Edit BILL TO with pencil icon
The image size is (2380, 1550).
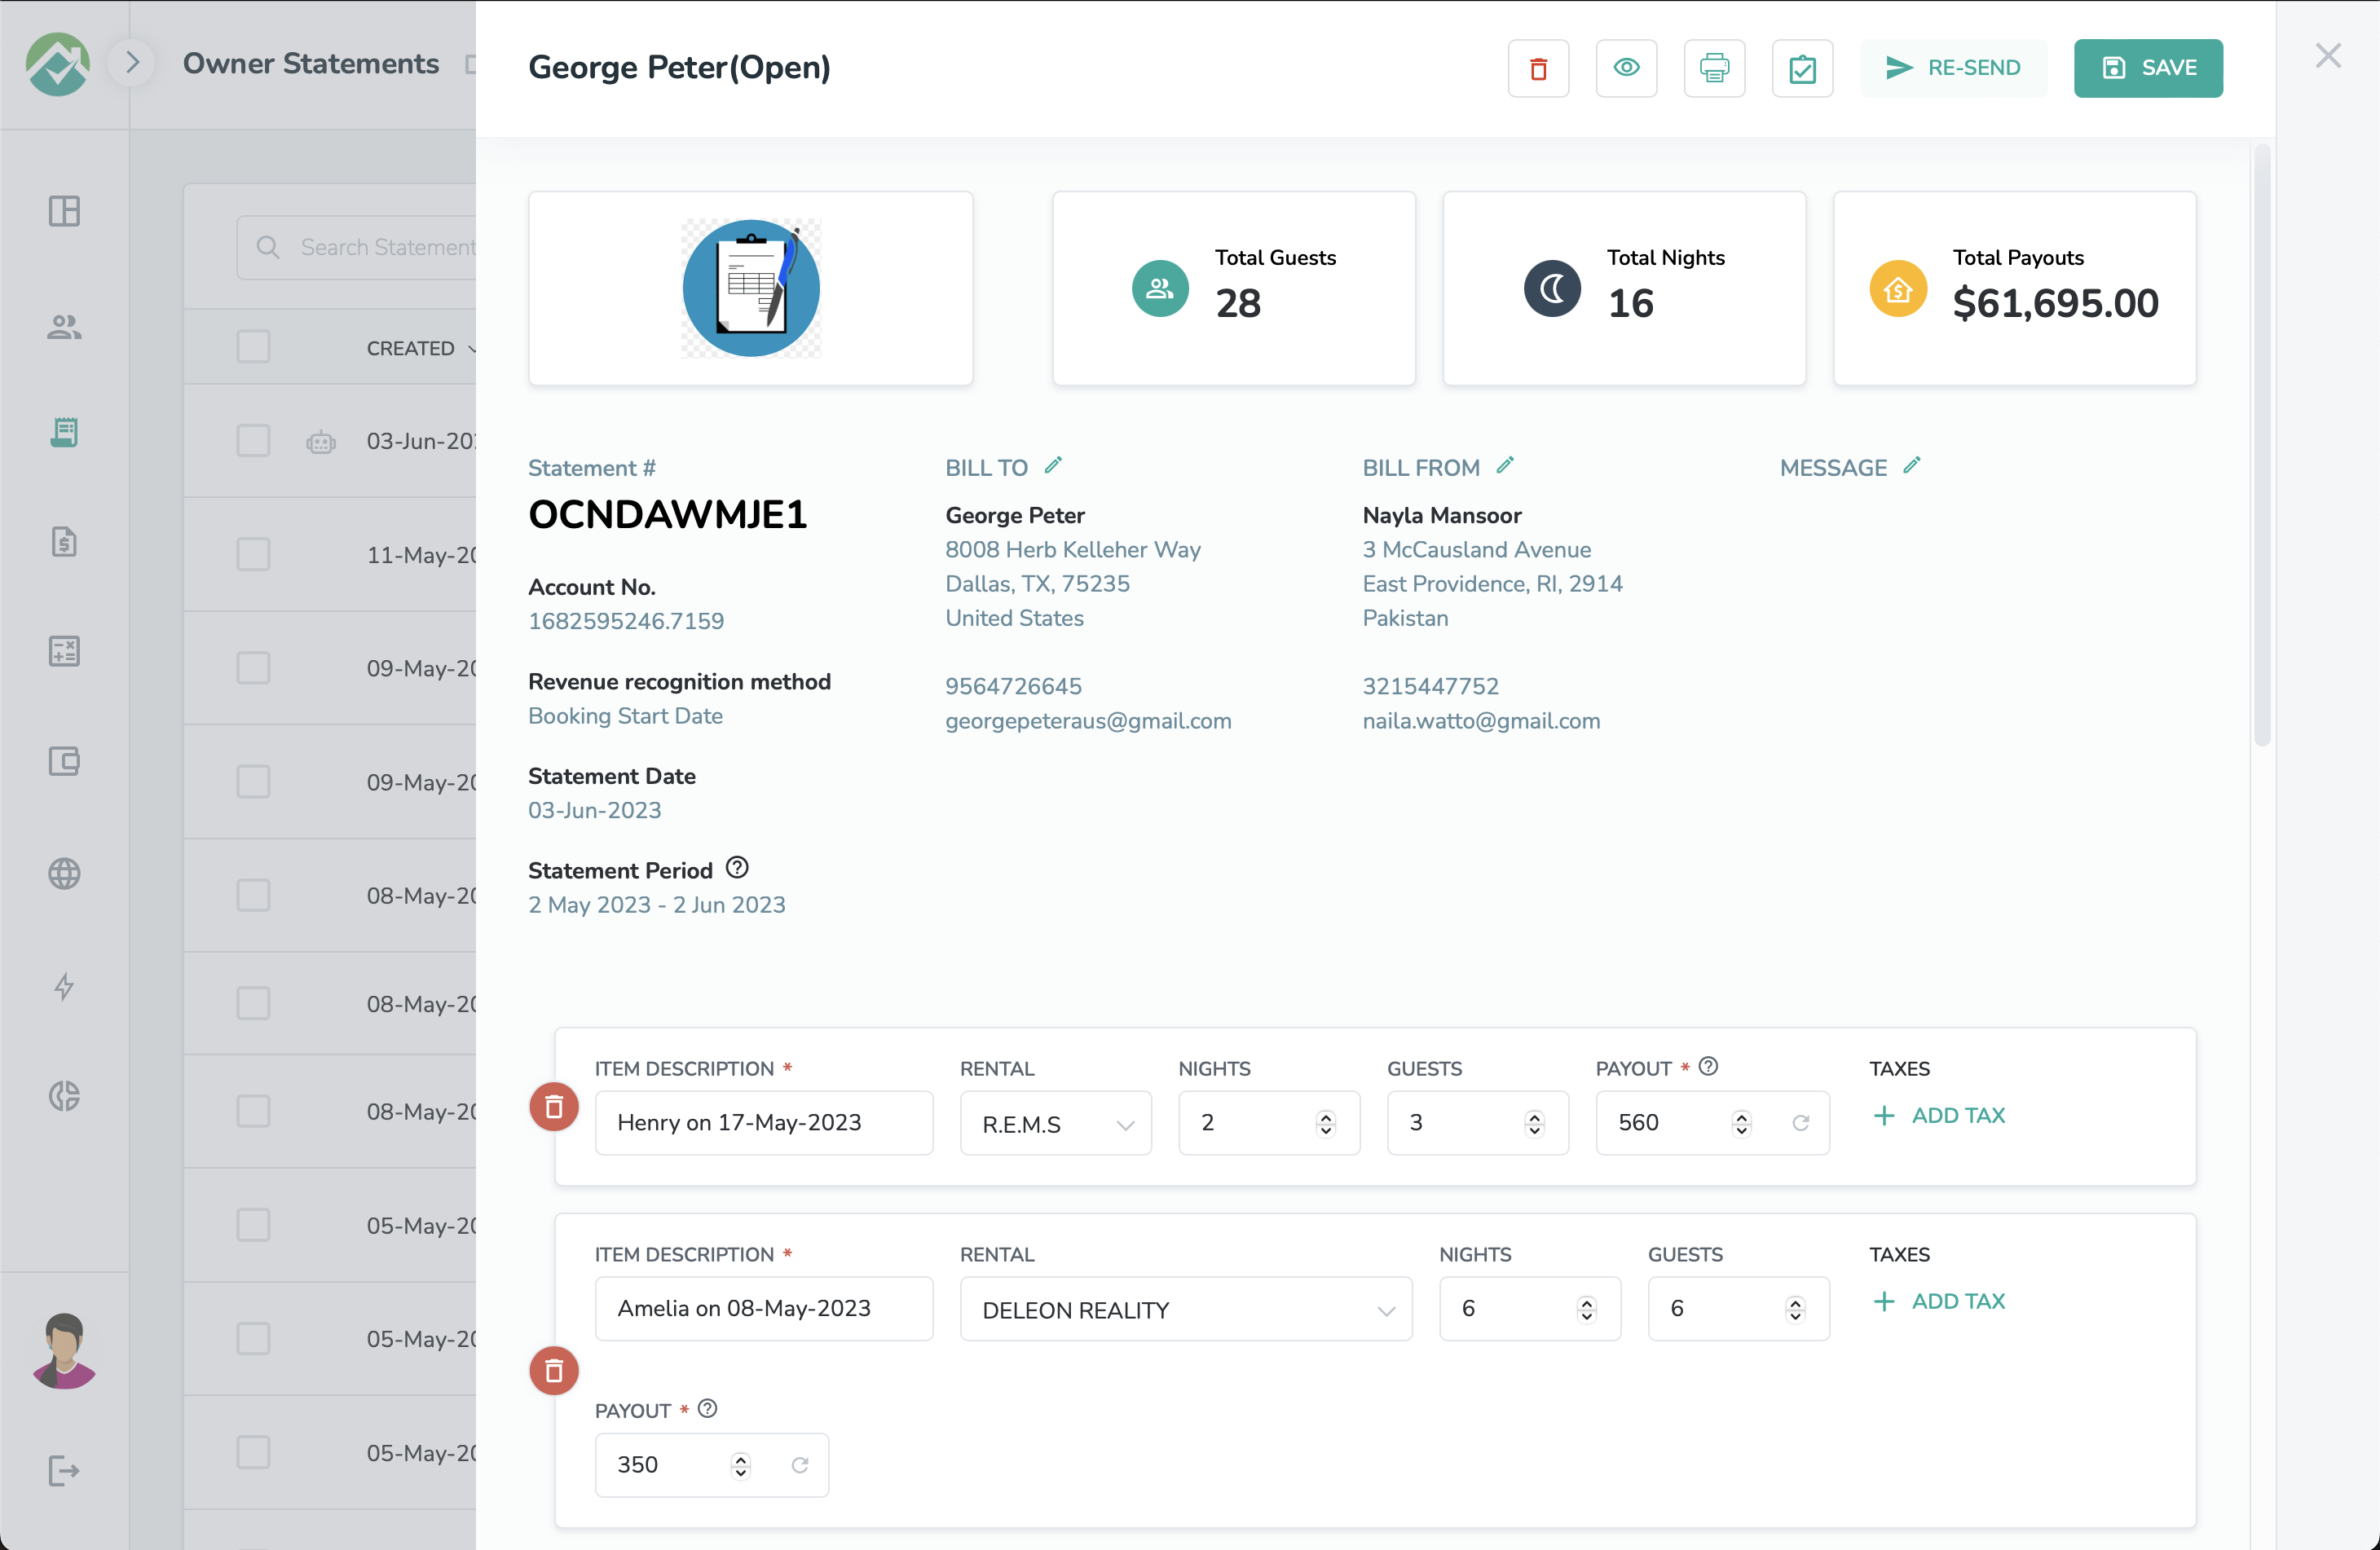[1053, 466]
